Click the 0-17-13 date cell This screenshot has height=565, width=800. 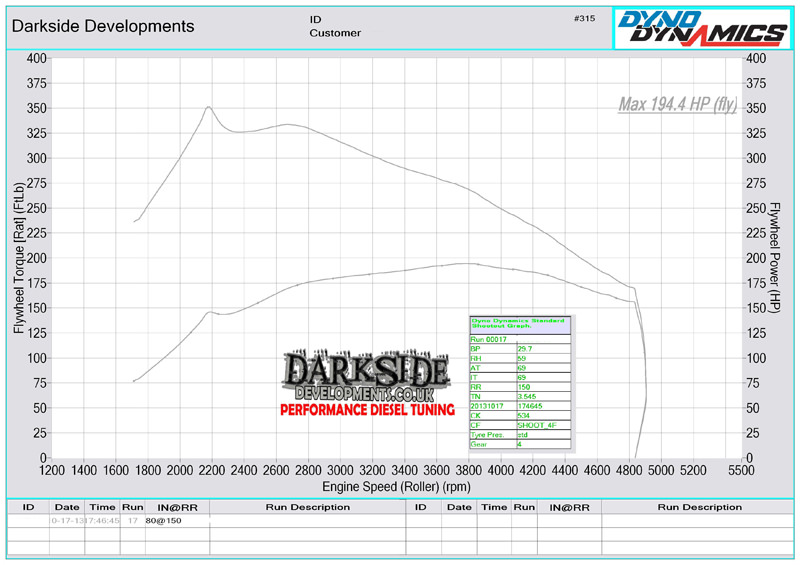tap(67, 521)
